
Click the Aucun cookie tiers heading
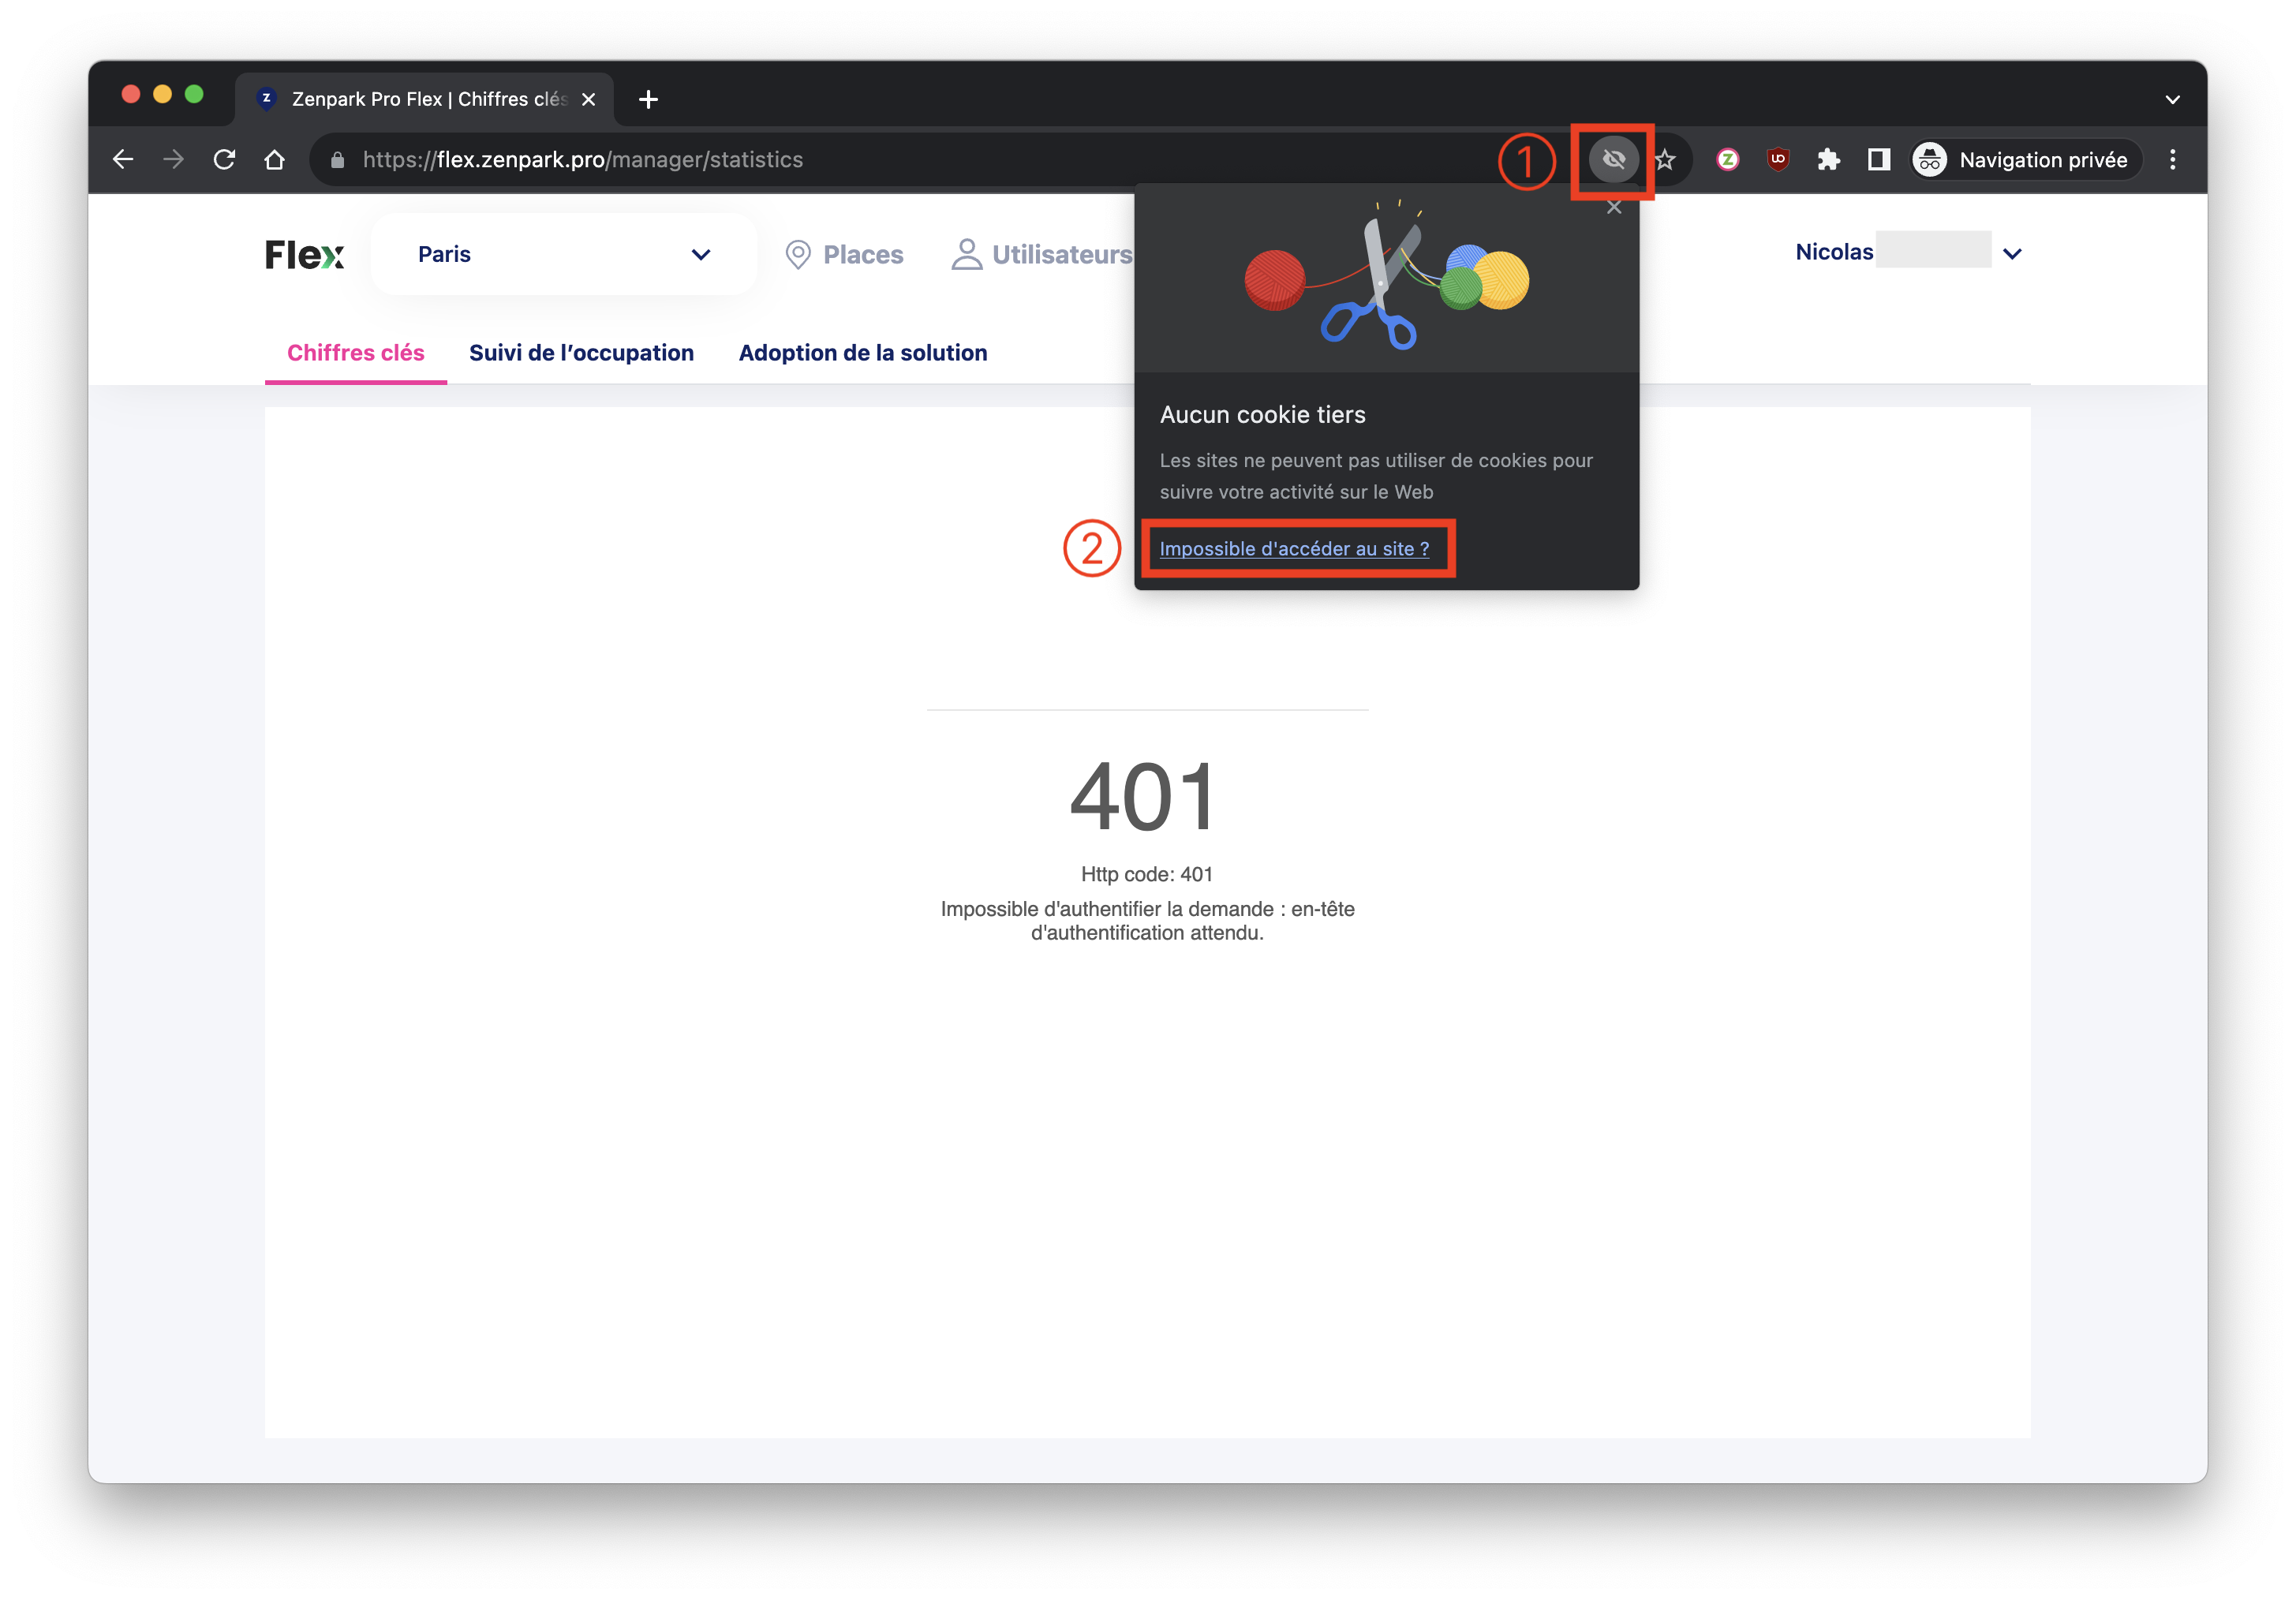click(1263, 415)
